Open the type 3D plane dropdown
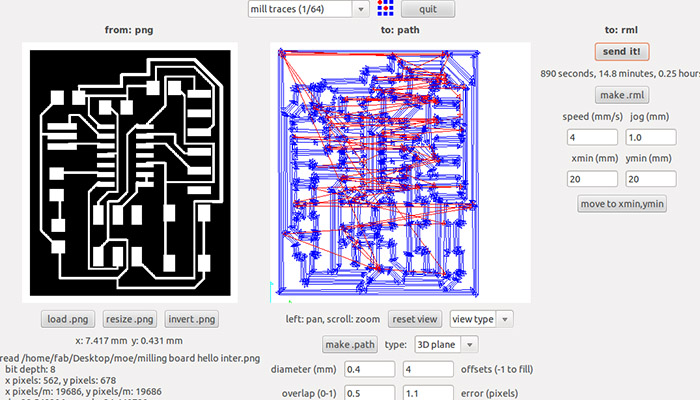 (x=446, y=345)
